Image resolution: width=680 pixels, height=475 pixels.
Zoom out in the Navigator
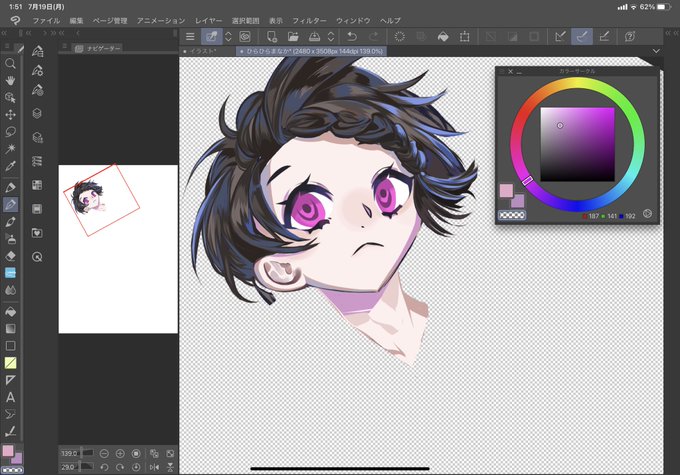pyautogui.click(x=104, y=453)
